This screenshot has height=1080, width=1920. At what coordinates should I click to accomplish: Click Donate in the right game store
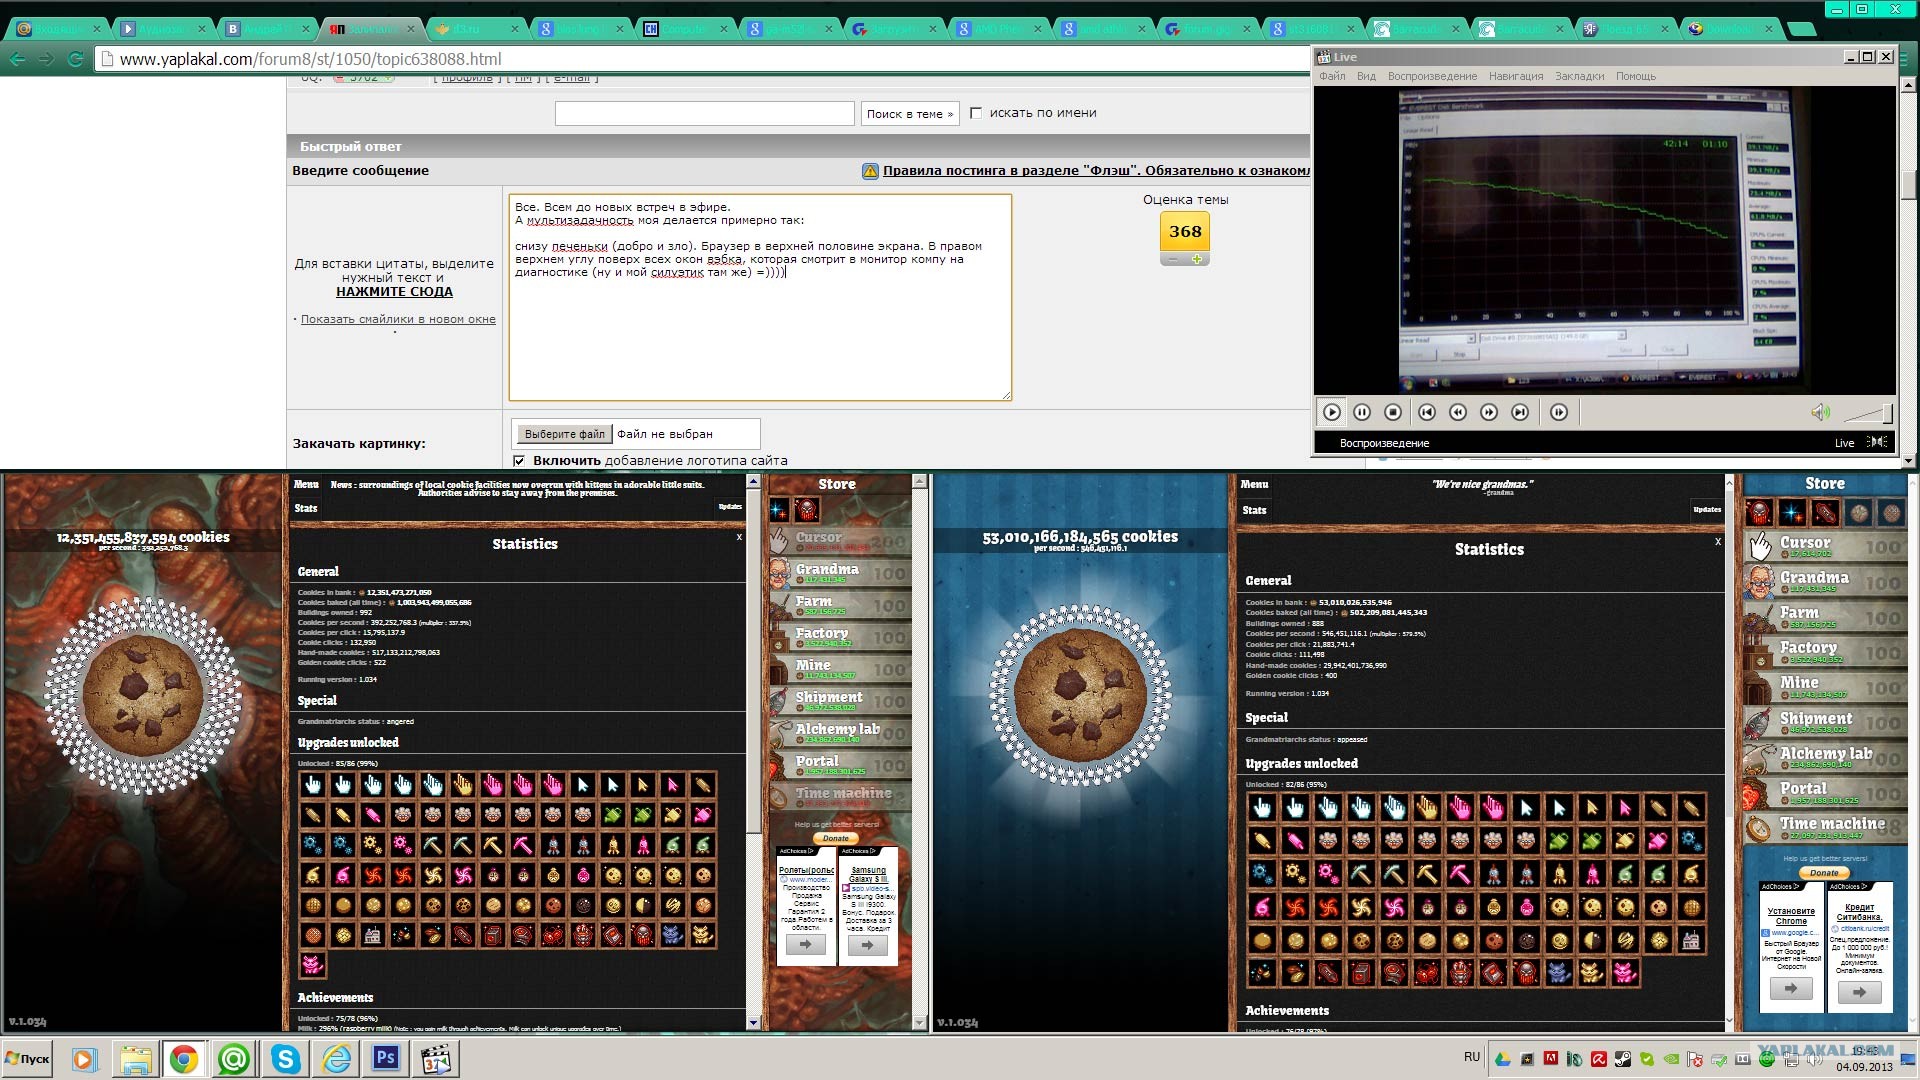tap(1824, 873)
